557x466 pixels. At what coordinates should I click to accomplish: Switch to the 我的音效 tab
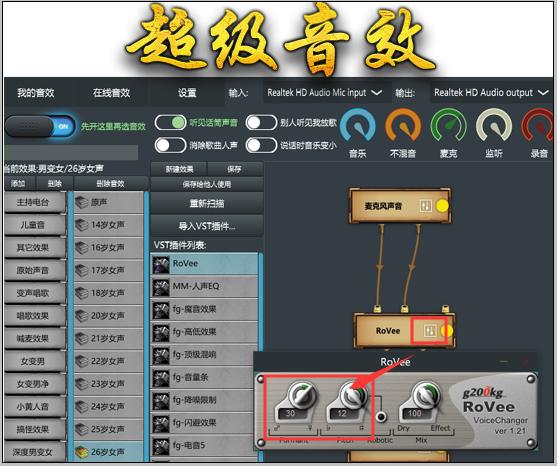(x=36, y=93)
